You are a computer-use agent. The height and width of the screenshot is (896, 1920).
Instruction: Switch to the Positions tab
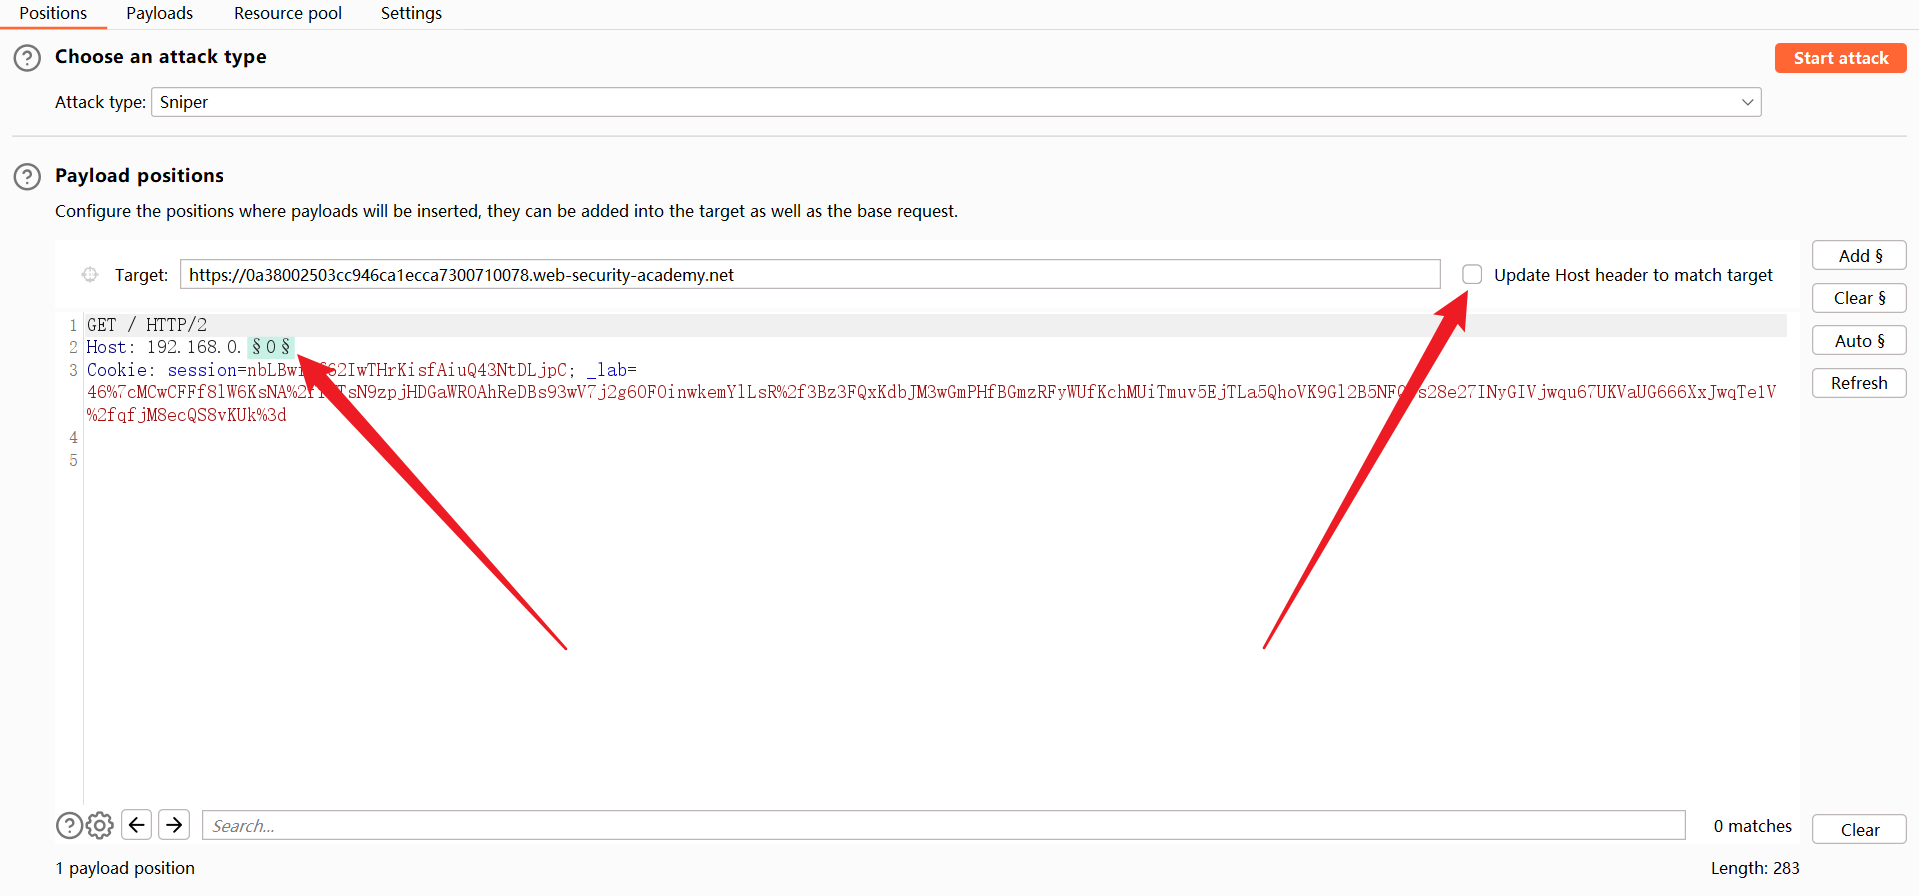(x=53, y=14)
